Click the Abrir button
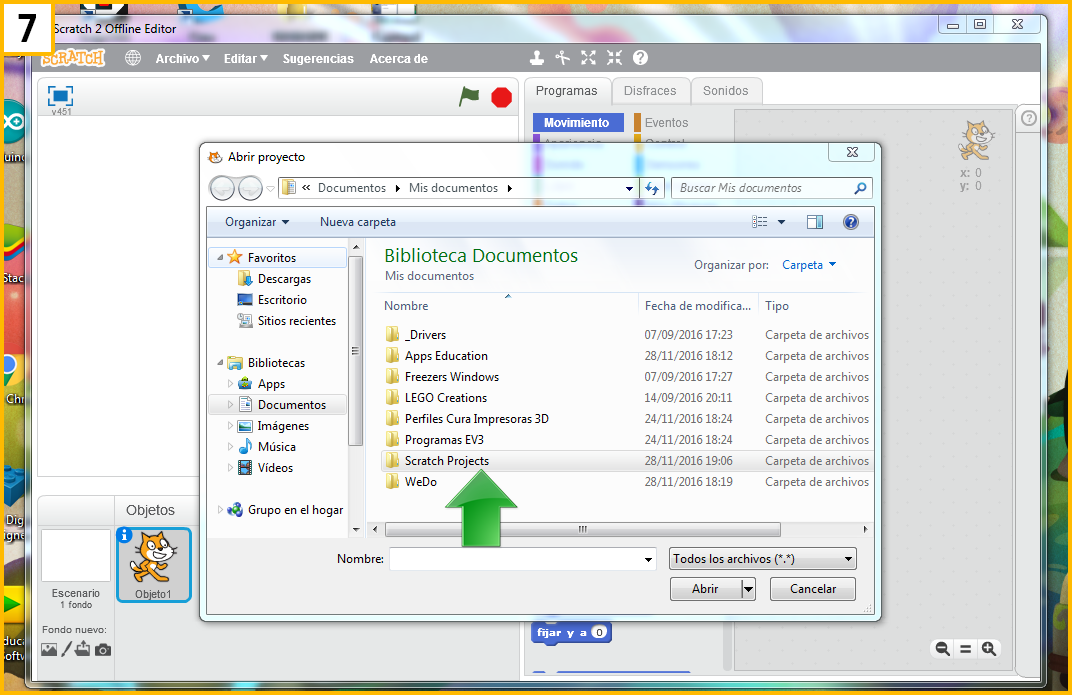This screenshot has height=695, width=1072. click(x=706, y=589)
